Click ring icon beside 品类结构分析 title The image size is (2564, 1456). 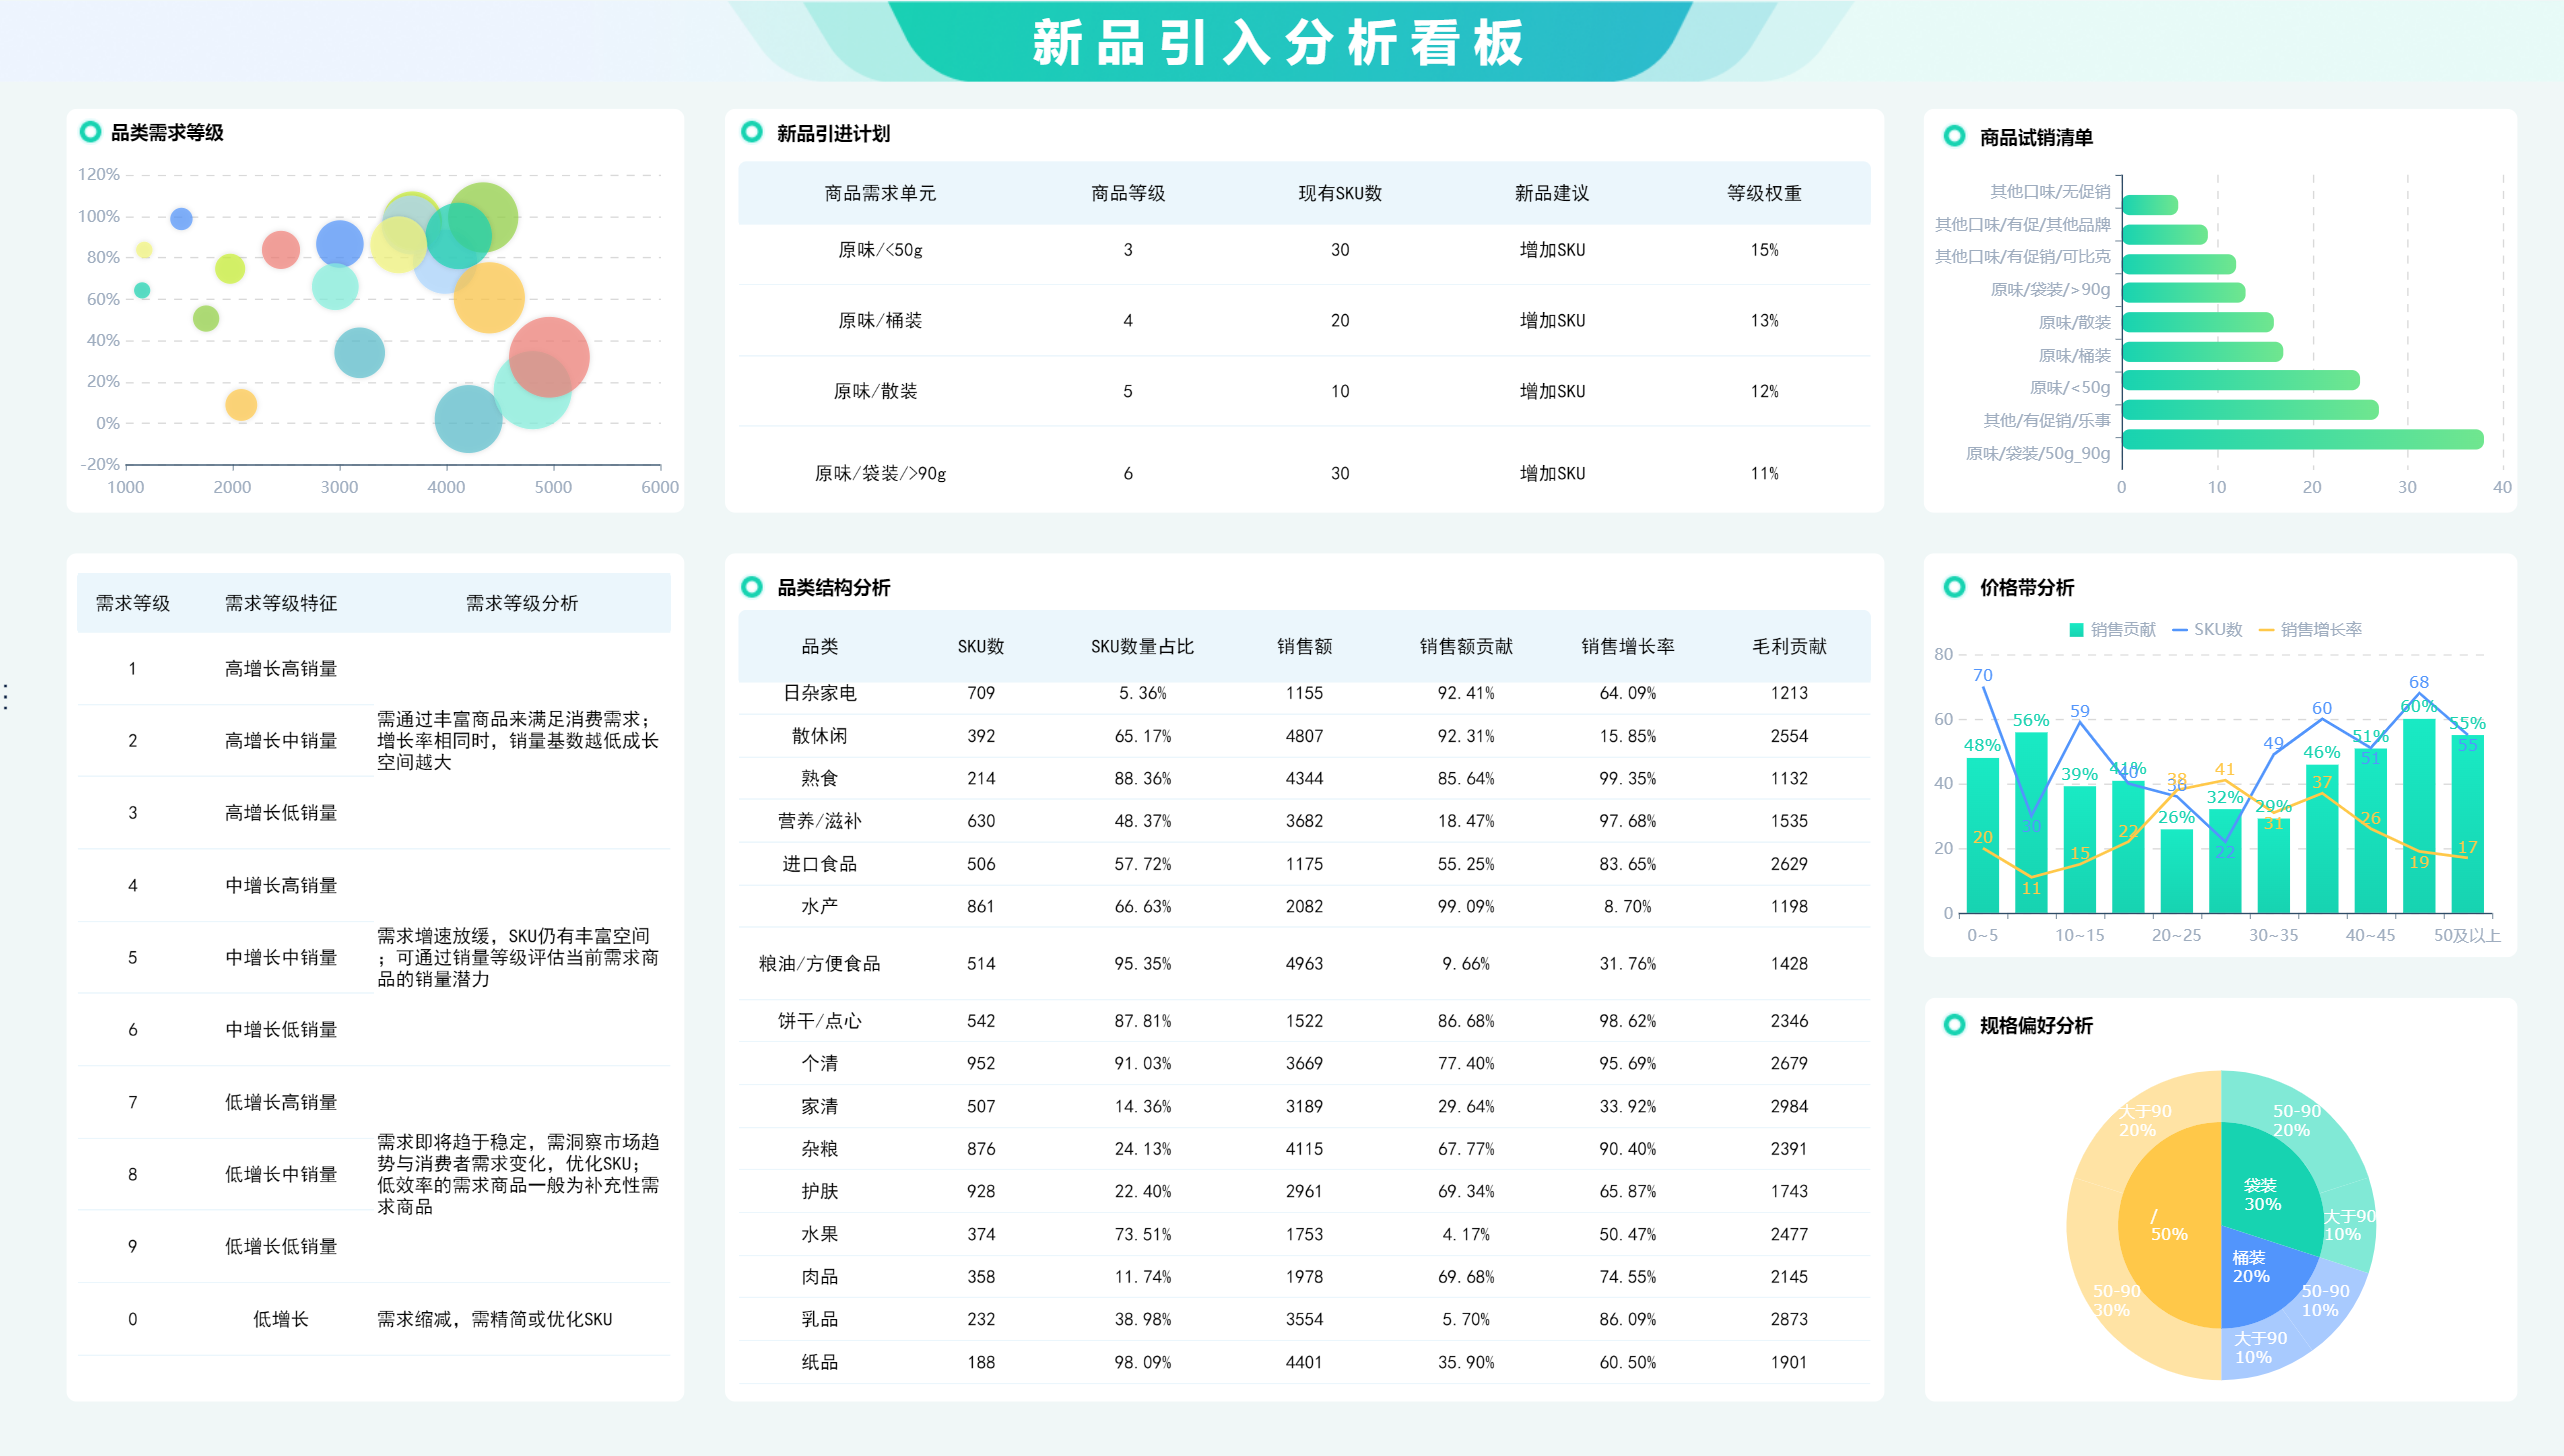pos(751,587)
